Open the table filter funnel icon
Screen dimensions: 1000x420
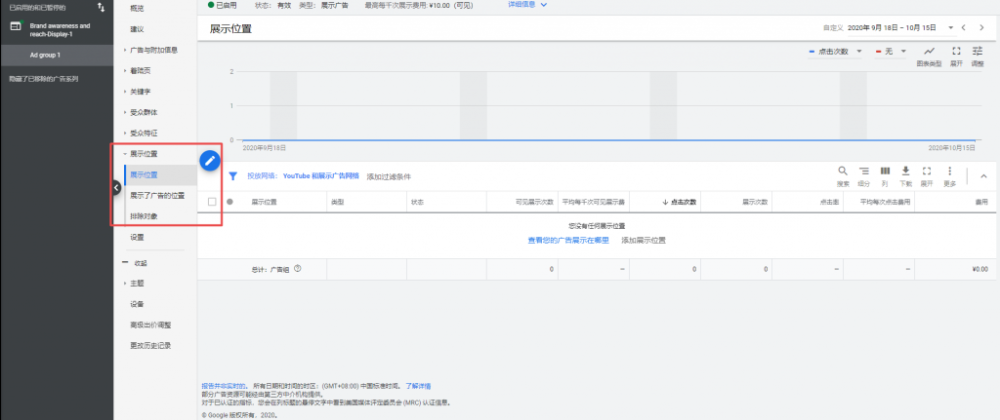click(233, 176)
